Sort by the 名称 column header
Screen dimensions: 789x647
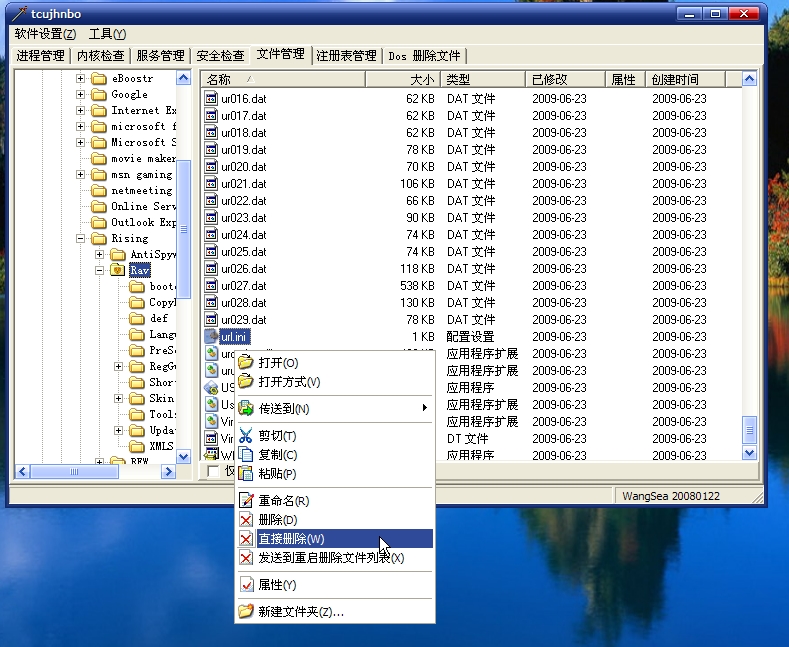pyautogui.click(x=283, y=79)
